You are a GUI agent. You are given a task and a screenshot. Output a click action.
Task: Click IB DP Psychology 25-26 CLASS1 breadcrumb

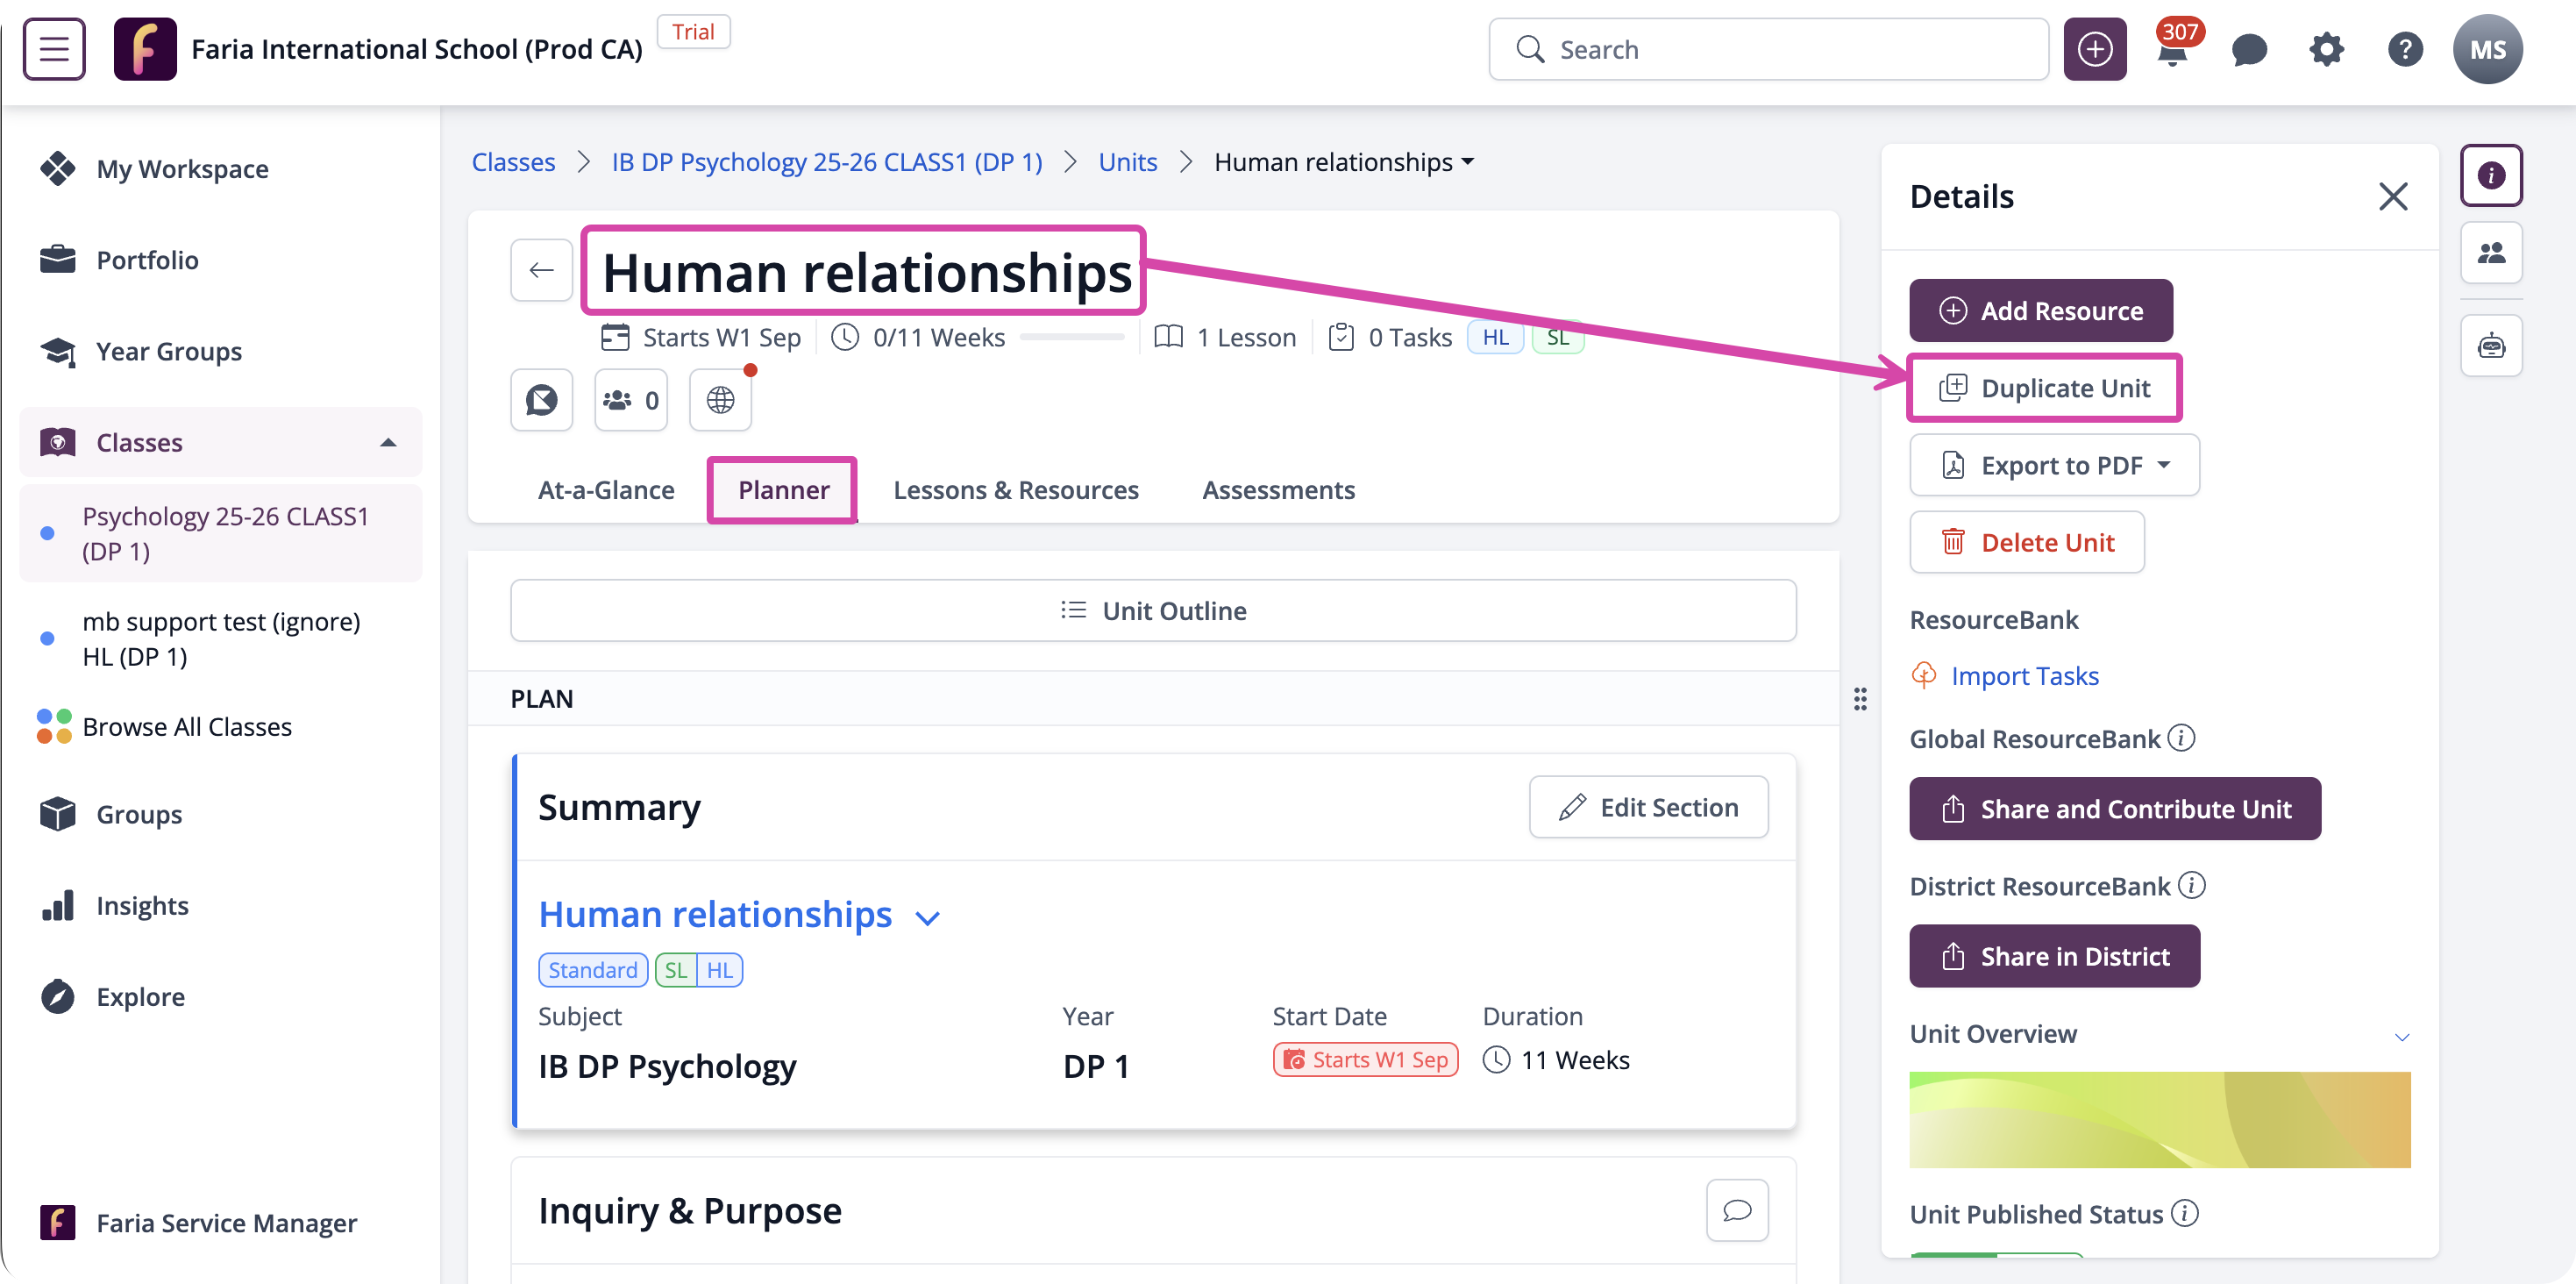826,162
